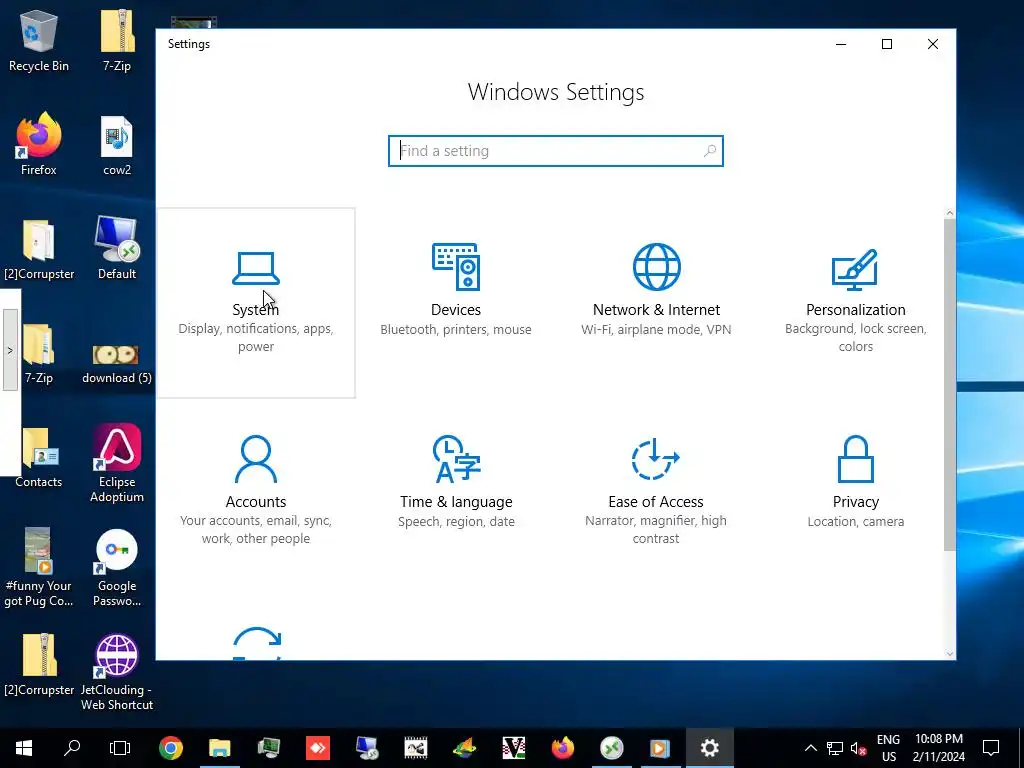Open the partially visible Update settings icon
This screenshot has height=768, width=1024.
click(257, 643)
